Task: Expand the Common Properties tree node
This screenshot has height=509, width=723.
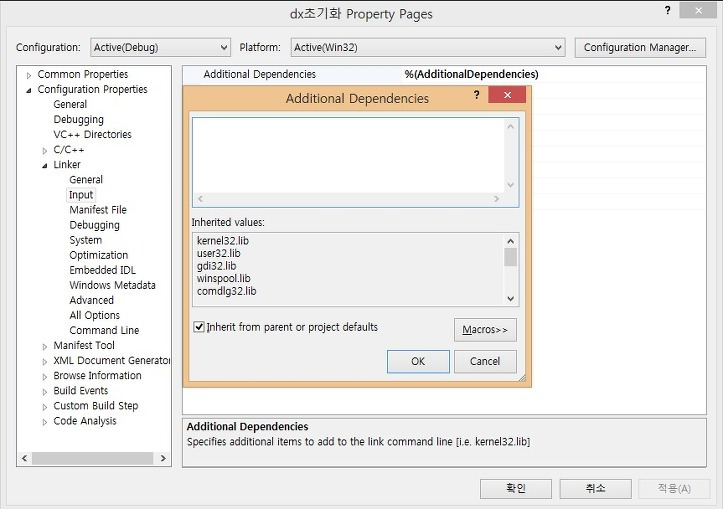Action: 29,75
